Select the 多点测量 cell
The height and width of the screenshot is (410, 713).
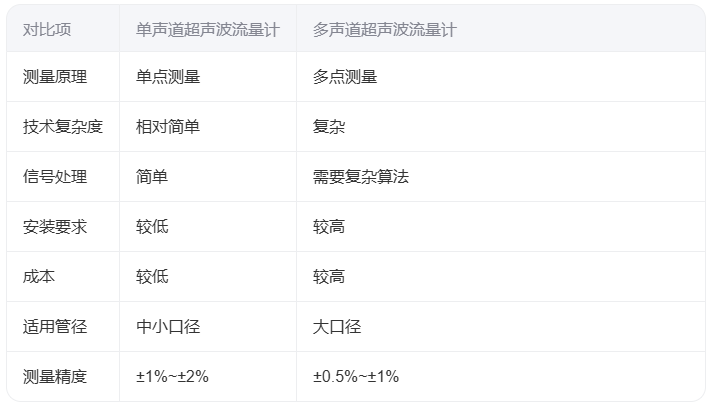(x=345, y=77)
